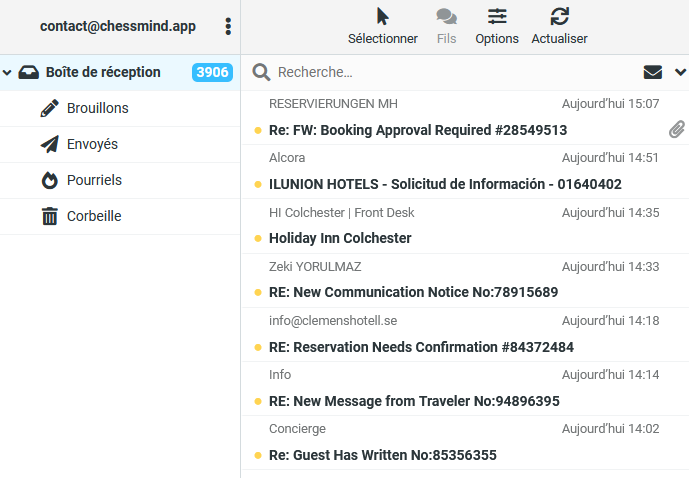Click sender Zeki YORULMAZ
The width and height of the screenshot is (689, 478).
(x=315, y=267)
